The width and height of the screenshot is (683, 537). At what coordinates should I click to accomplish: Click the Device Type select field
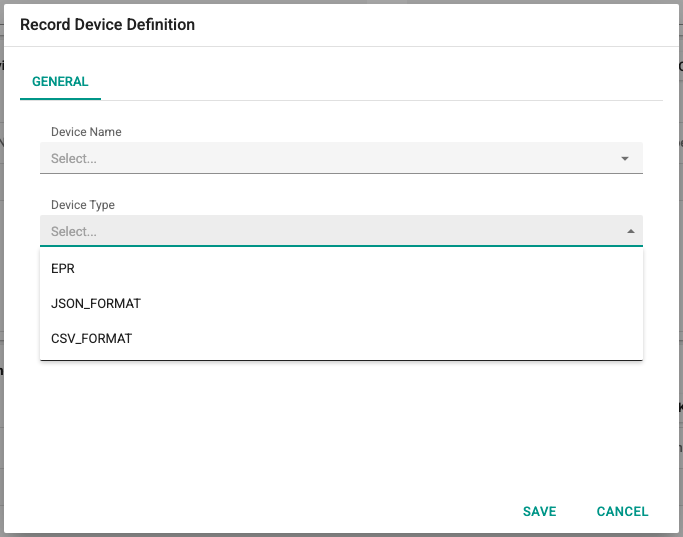341,231
